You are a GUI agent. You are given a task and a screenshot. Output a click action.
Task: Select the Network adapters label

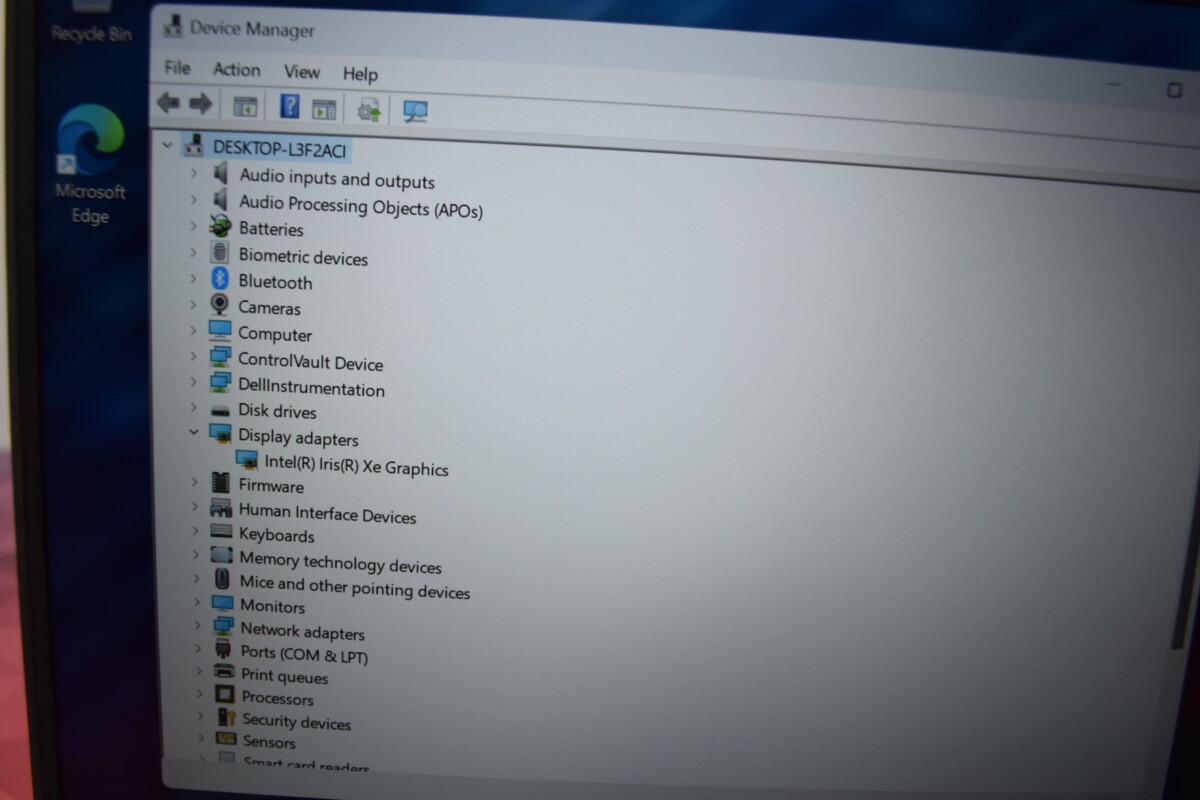pyautogui.click(x=302, y=631)
